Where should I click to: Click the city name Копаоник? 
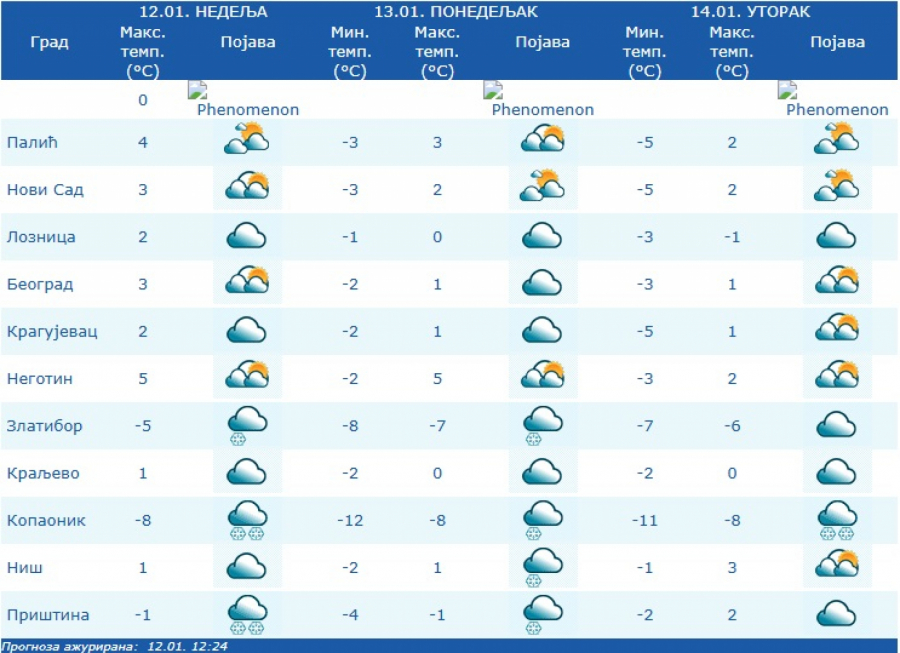tap(46, 520)
